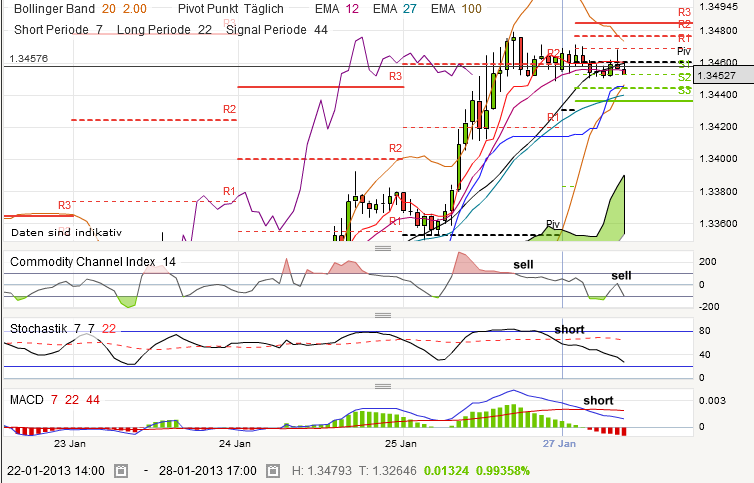Grab the divider handle above the Stochastik panel

[383, 316]
